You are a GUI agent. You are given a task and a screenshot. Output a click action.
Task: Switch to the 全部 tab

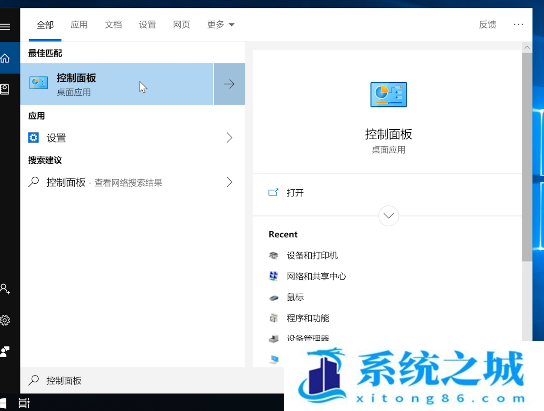[x=45, y=25]
